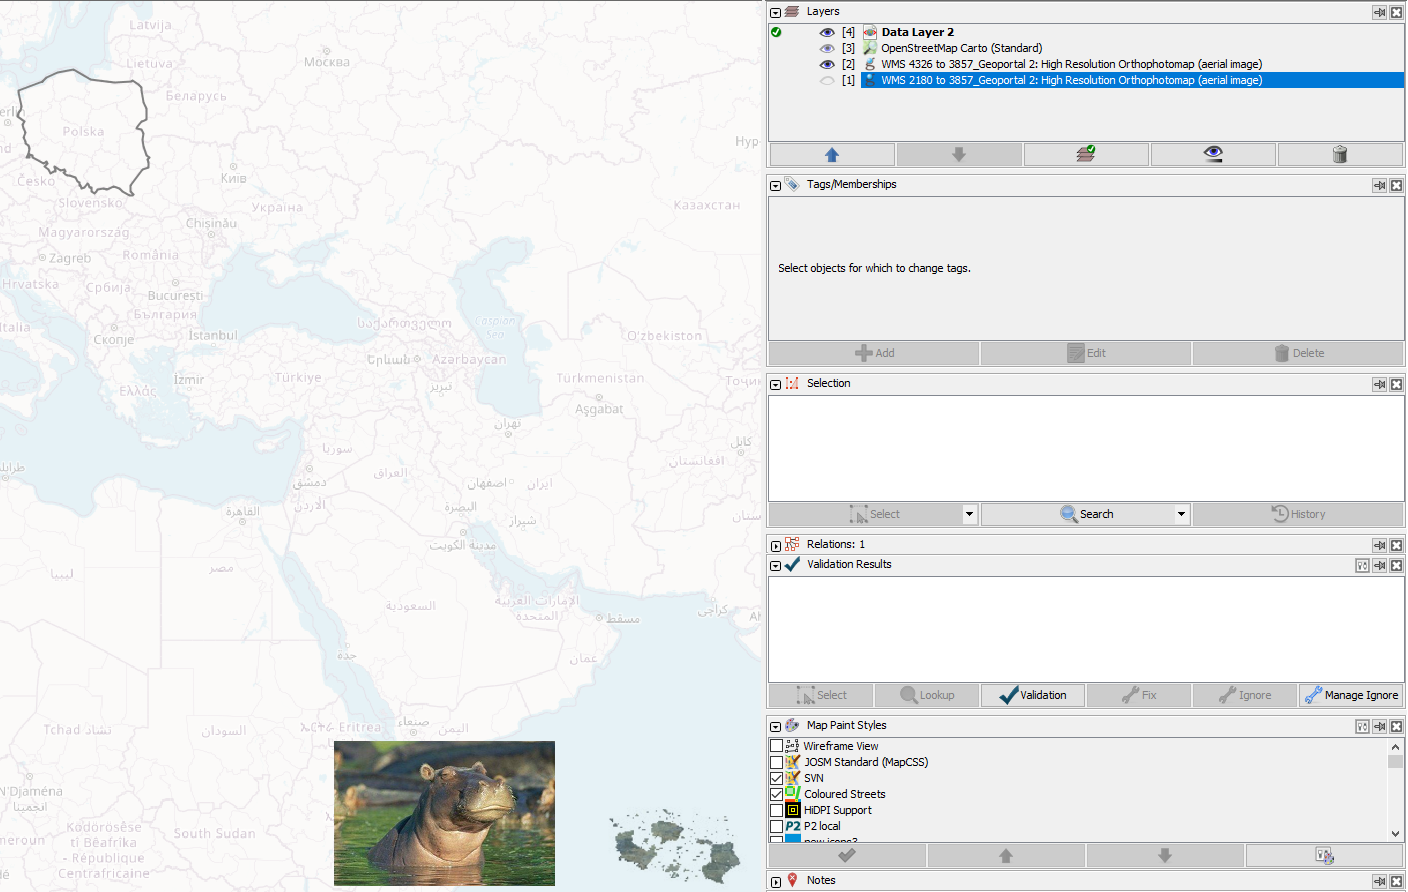This screenshot has width=1408, height=892.
Task: Uncheck the Coloured Streets style
Action: click(777, 794)
